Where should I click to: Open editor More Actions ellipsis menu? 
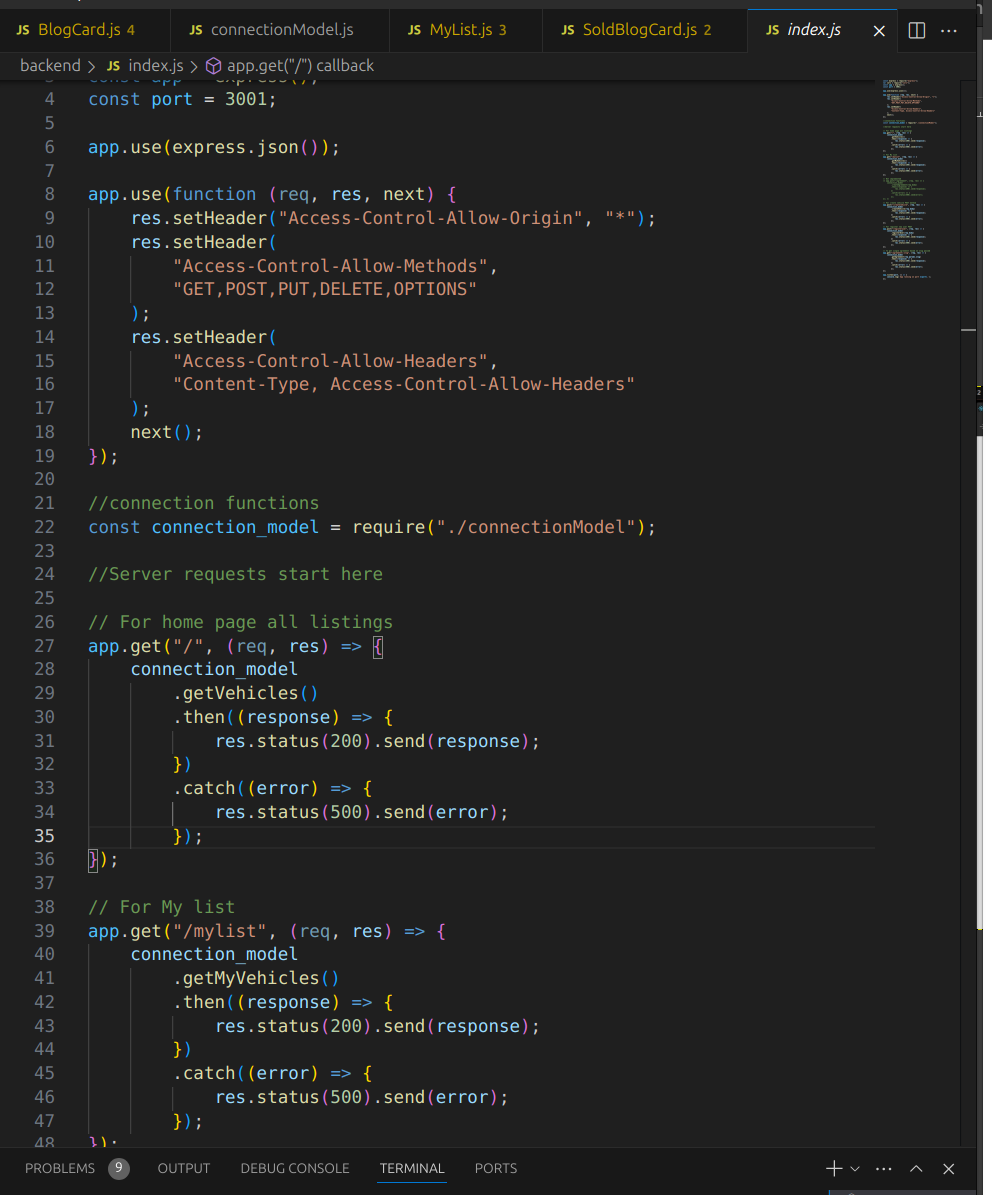pyautogui.click(x=950, y=30)
